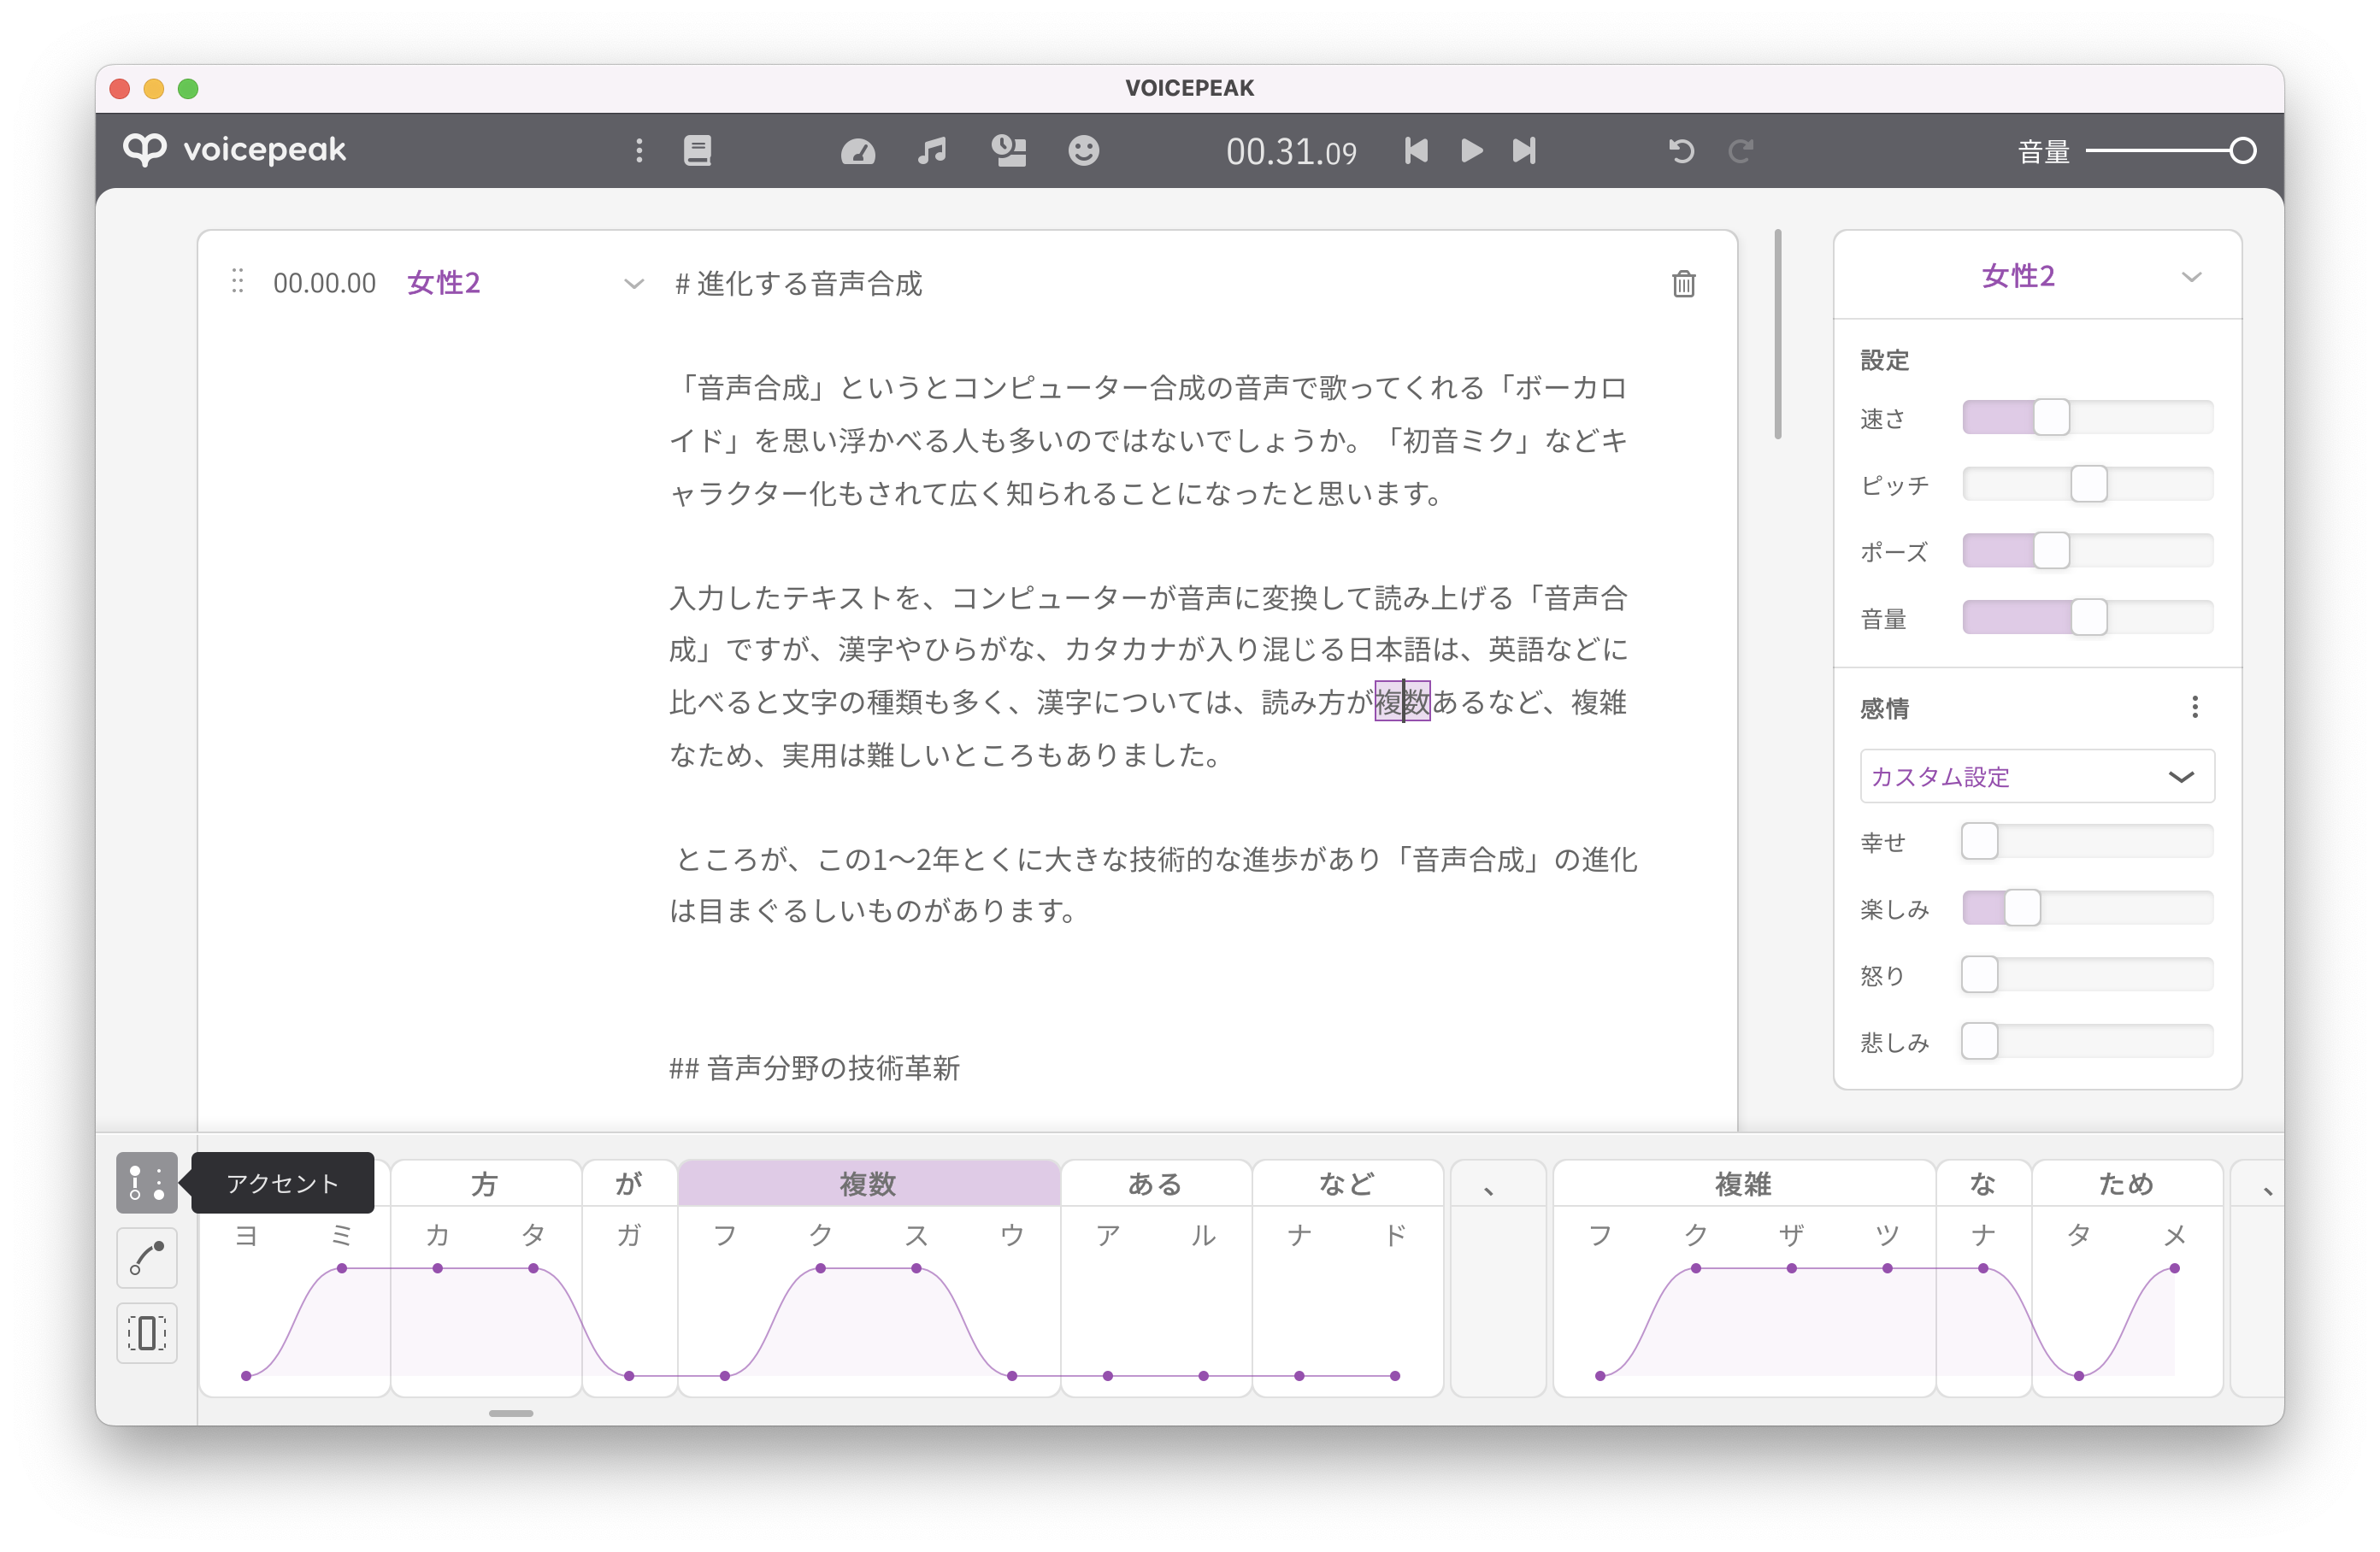Click the smiley face emotion icon
Viewport: 2380px width, 1552px height.
pyautogui.click(x=1083, y=151)
